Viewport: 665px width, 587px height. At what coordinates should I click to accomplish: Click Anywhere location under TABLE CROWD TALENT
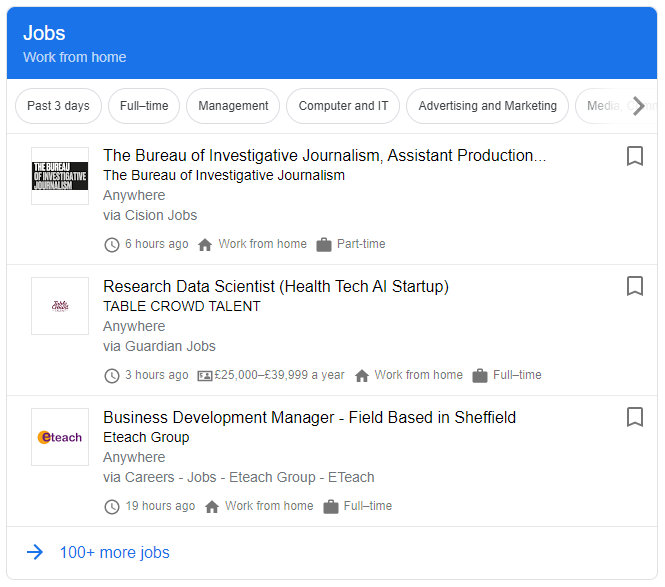(134, 327)
